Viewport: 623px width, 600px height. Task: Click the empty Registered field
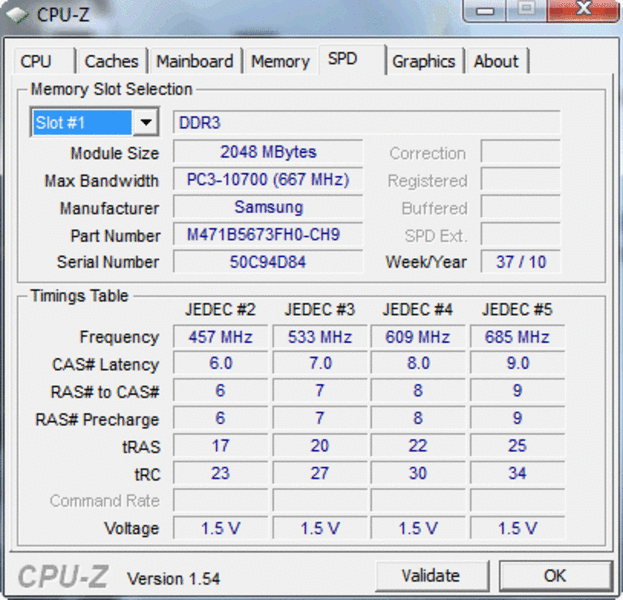(520, 180)
